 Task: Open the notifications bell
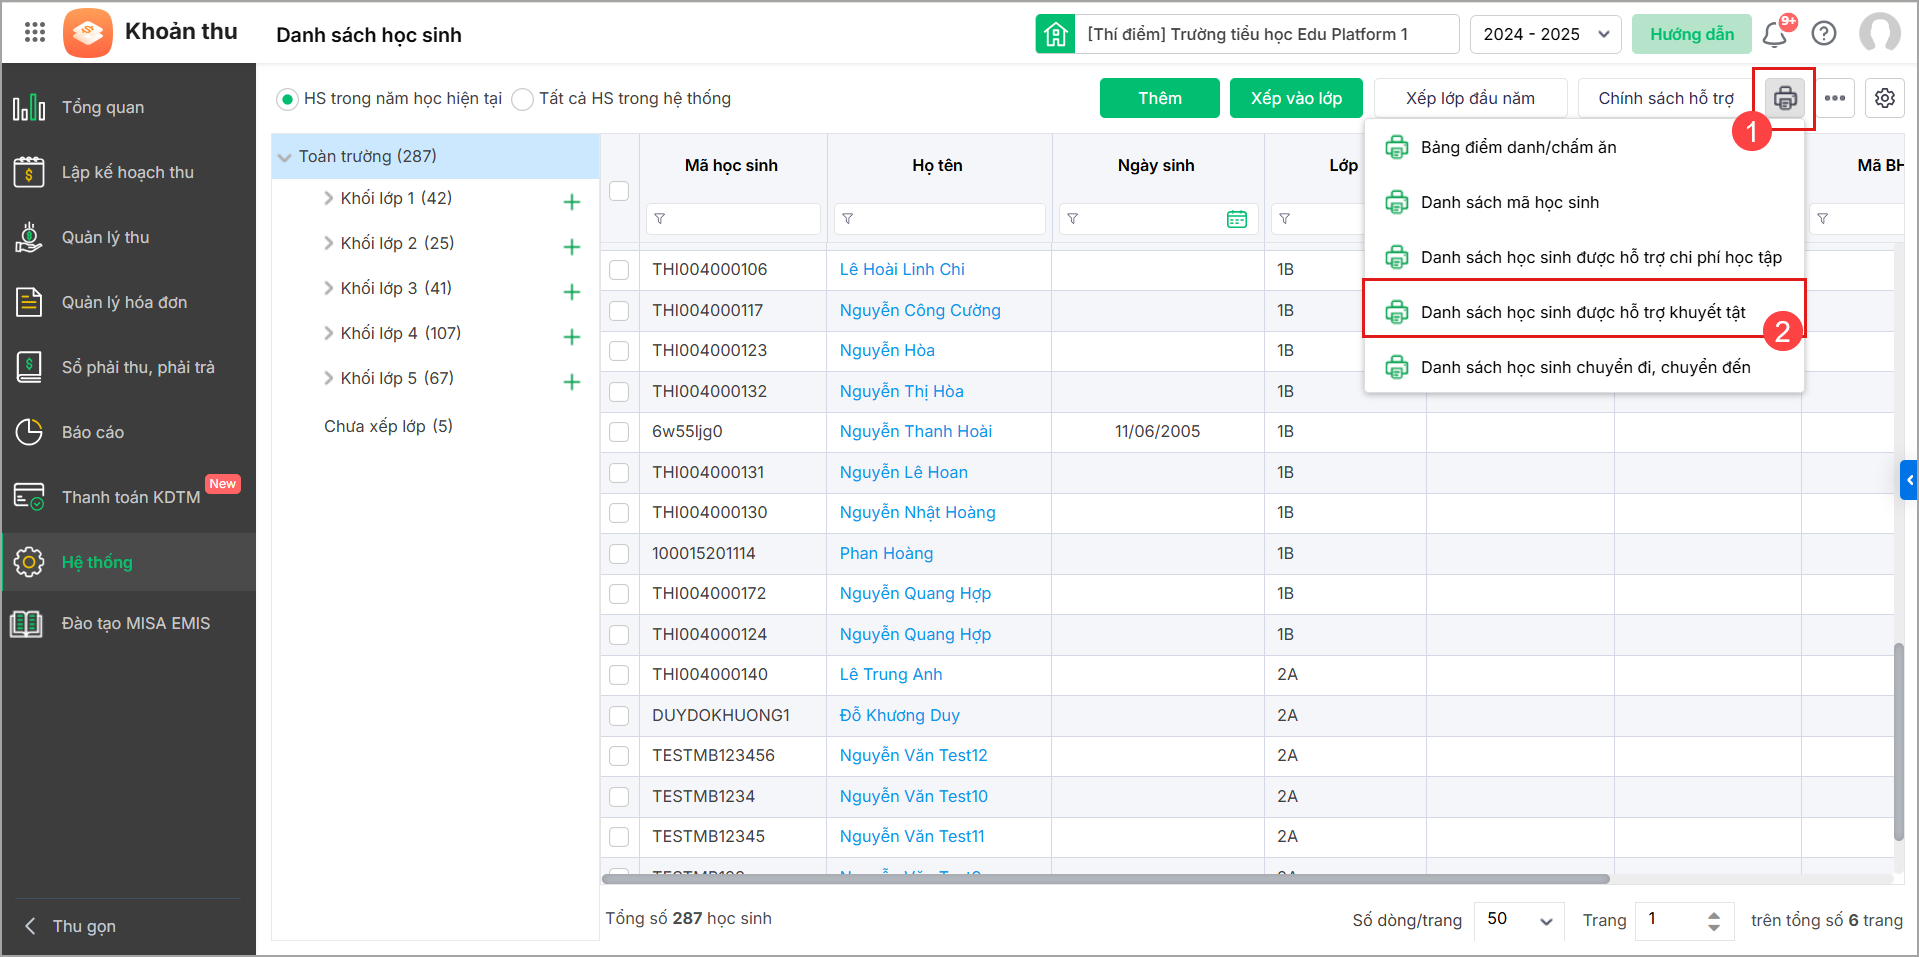pyautogui.click(x=1775, y=34)
